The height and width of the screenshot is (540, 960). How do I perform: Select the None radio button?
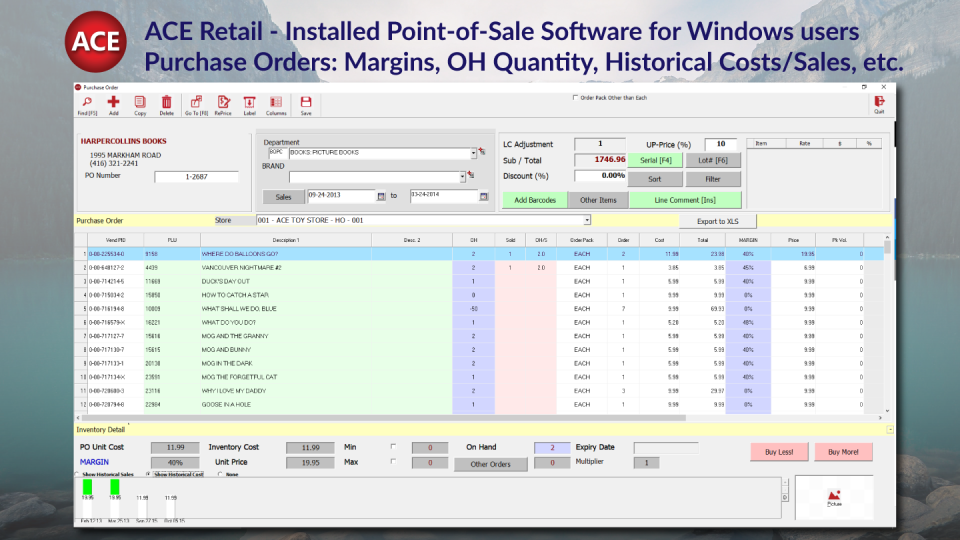click(x=220, y=474)
